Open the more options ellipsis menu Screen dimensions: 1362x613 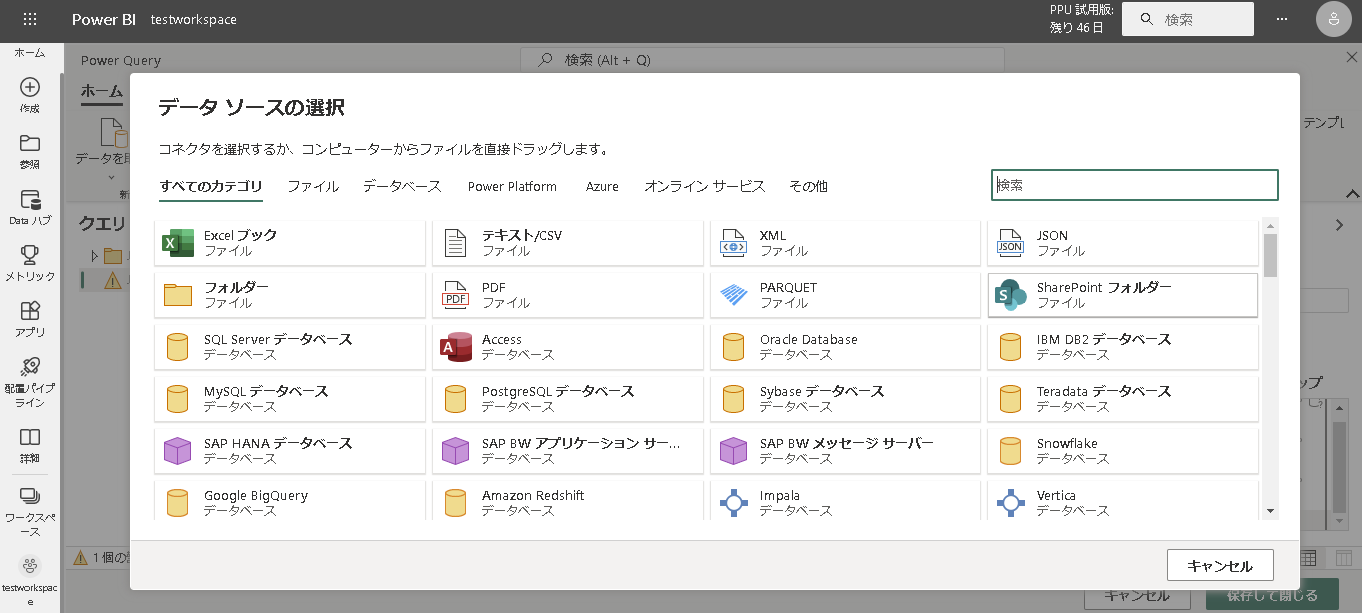pyautogui.click(x=1282, y=19)
